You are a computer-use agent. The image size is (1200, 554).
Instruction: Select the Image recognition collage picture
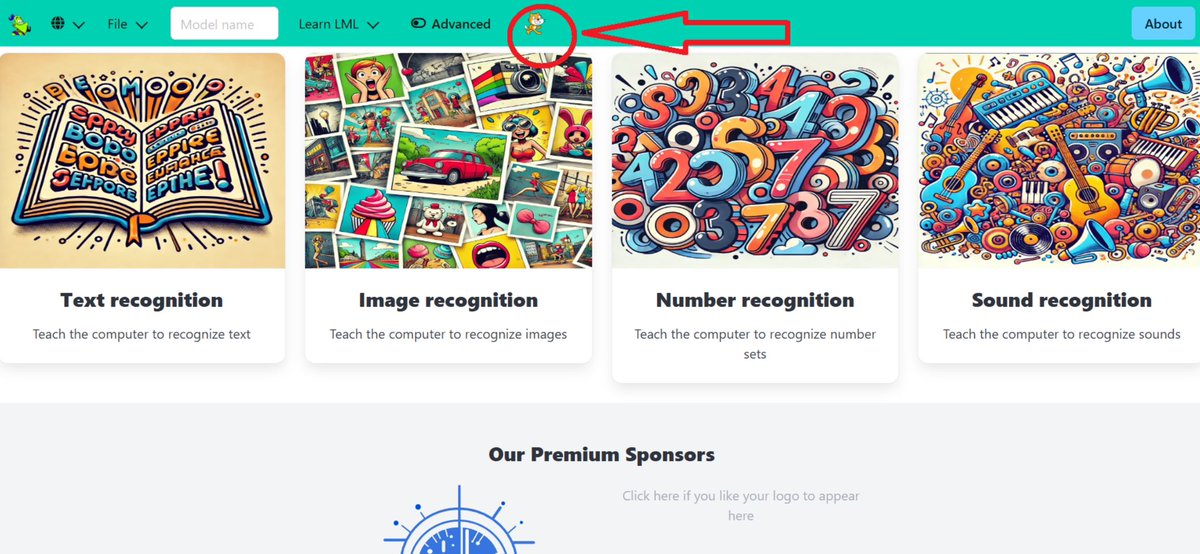click(x=448, y=160)
